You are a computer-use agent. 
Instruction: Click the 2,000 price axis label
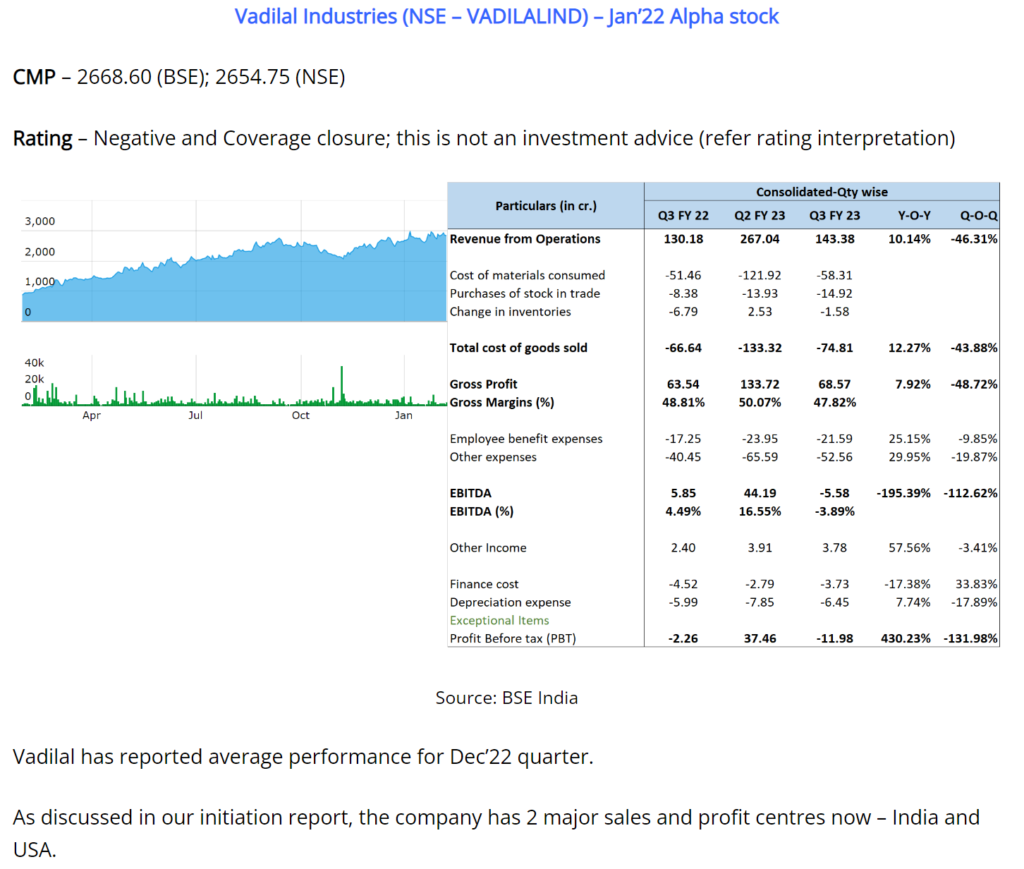[x=40, y=252]
